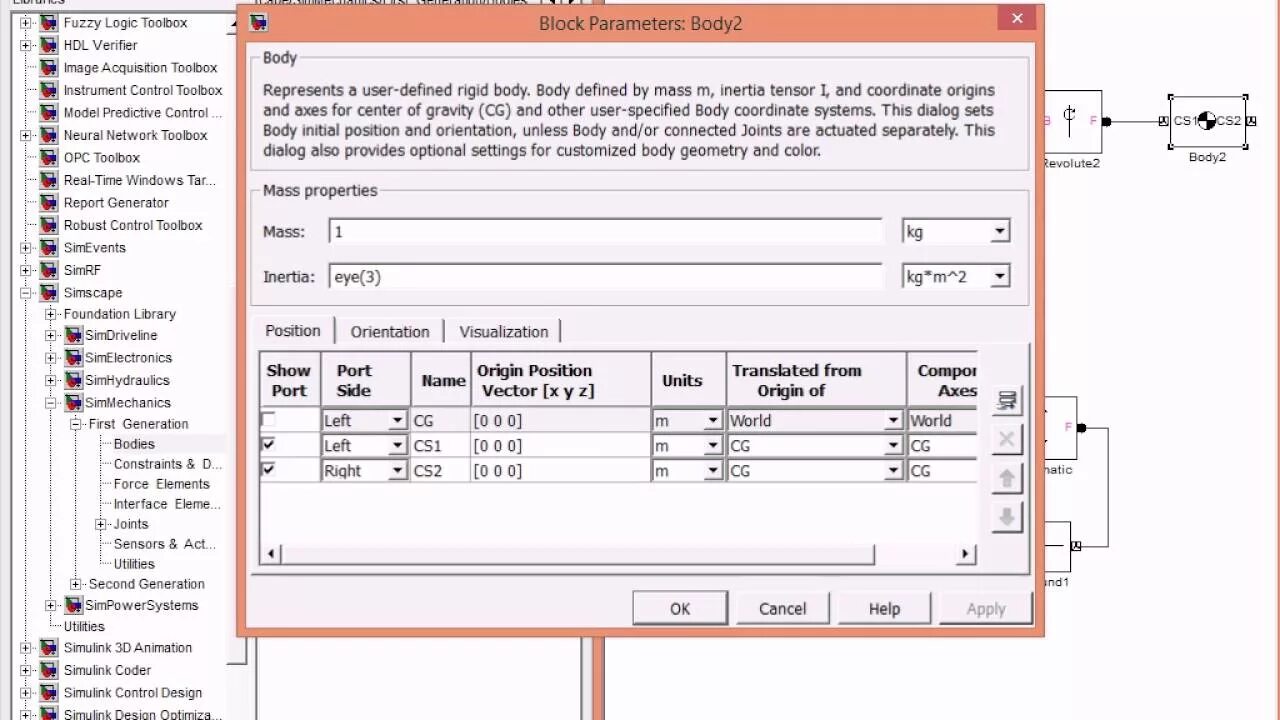Click the Image Acquisition Toolbox icon

(49, 67)
